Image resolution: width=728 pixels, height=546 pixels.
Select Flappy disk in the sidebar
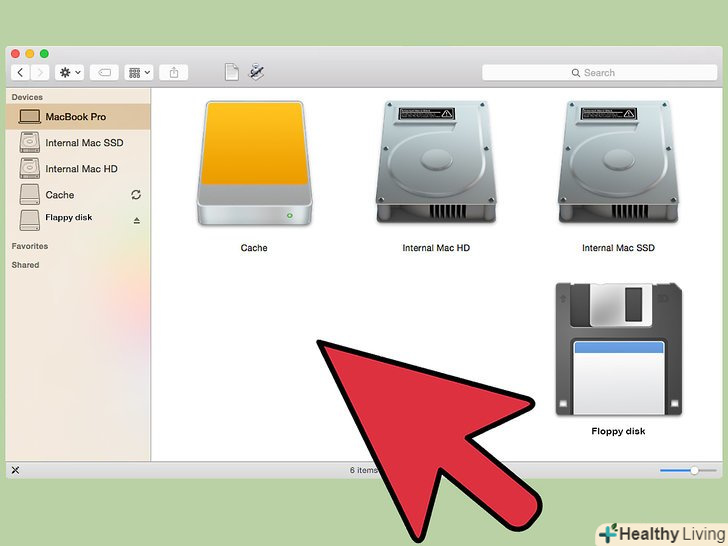78,220
